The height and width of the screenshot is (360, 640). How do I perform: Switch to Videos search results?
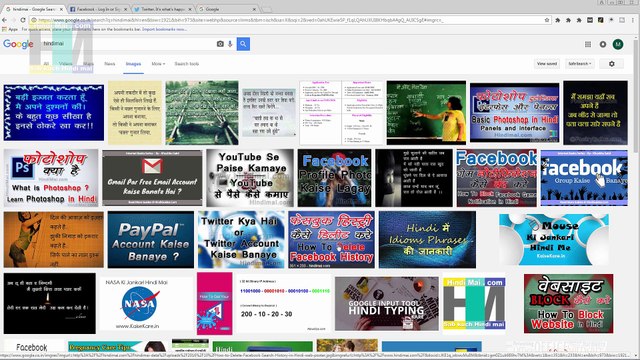(65, 64)
